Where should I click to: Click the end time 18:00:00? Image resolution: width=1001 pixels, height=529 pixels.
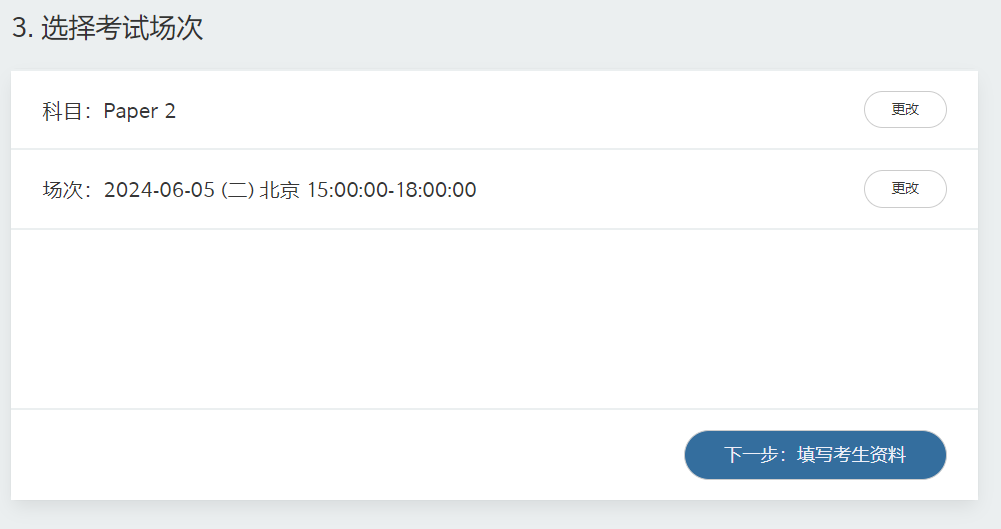(x=436, y=190)
